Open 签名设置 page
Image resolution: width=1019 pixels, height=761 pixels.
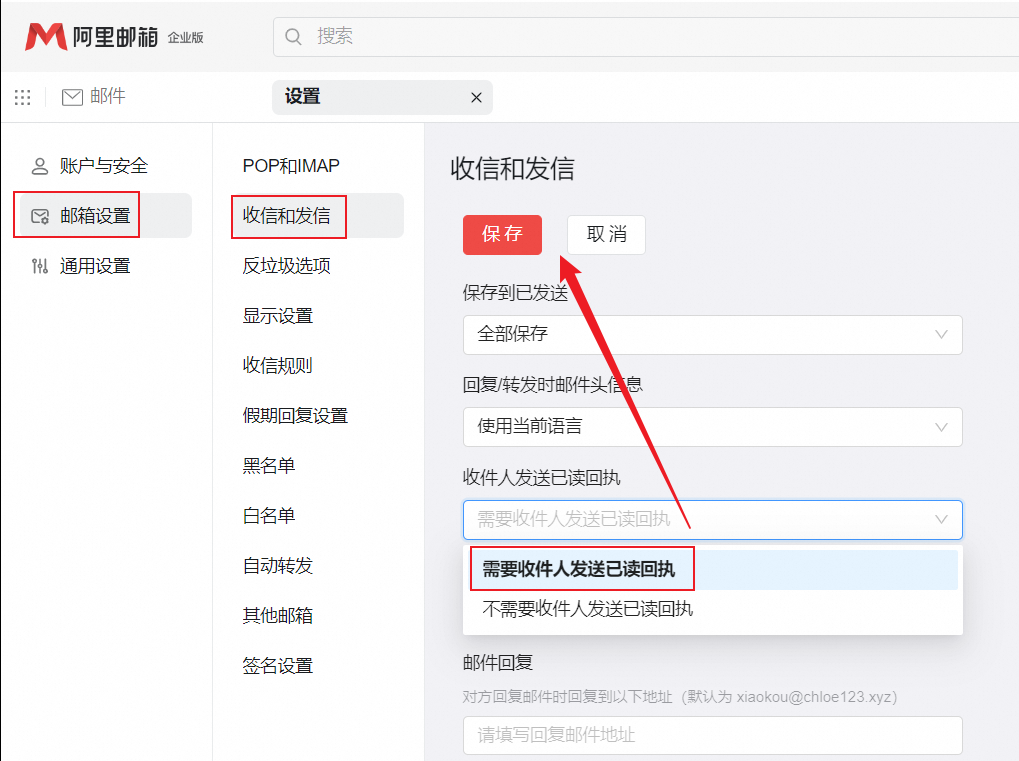tap(278, 666)
